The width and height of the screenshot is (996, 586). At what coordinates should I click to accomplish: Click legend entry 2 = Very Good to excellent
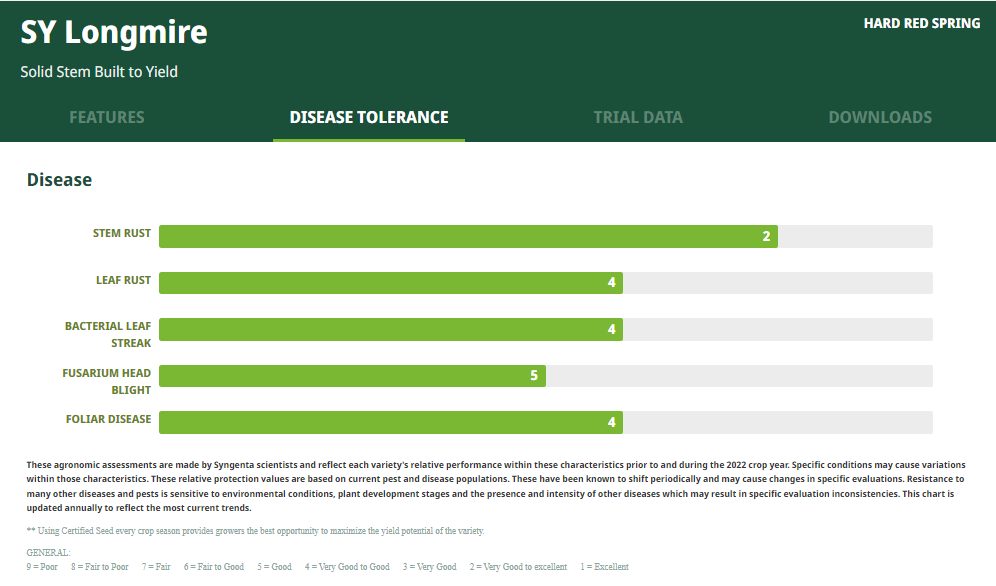(x=518, y=567)
